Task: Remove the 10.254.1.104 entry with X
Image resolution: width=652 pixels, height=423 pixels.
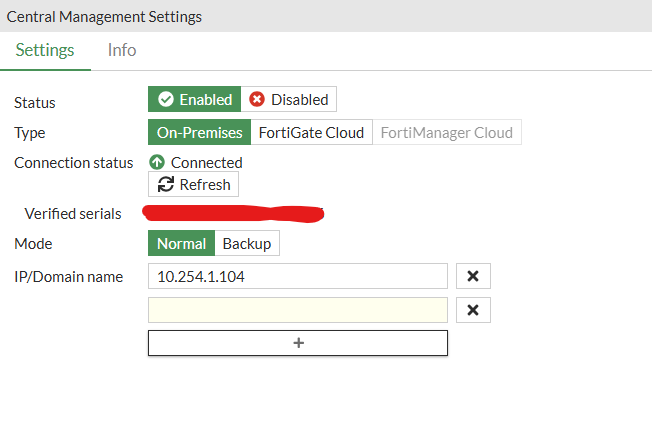Action: tap(473, 277)
